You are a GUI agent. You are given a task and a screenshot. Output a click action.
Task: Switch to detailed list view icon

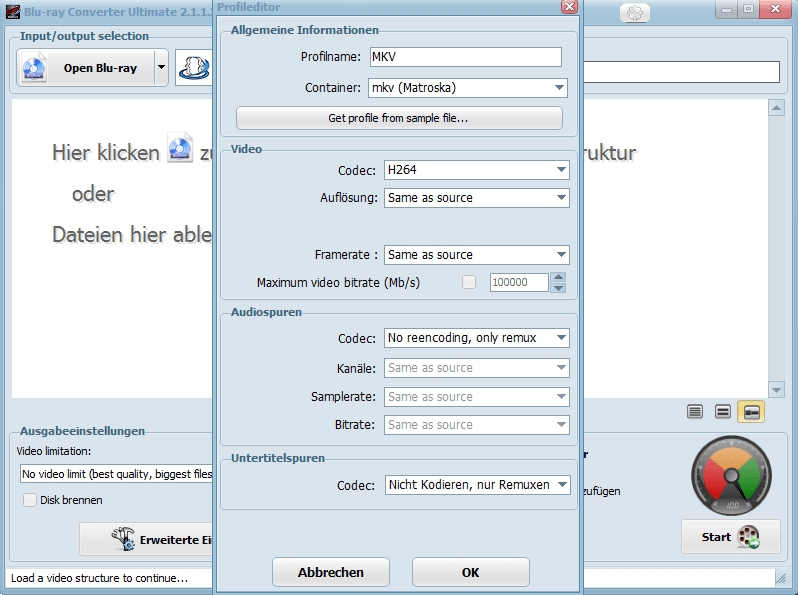point(695,411)
